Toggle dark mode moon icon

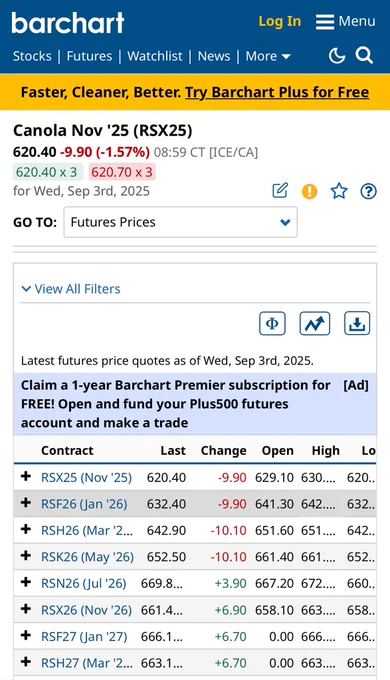click(x=337, y=56)
